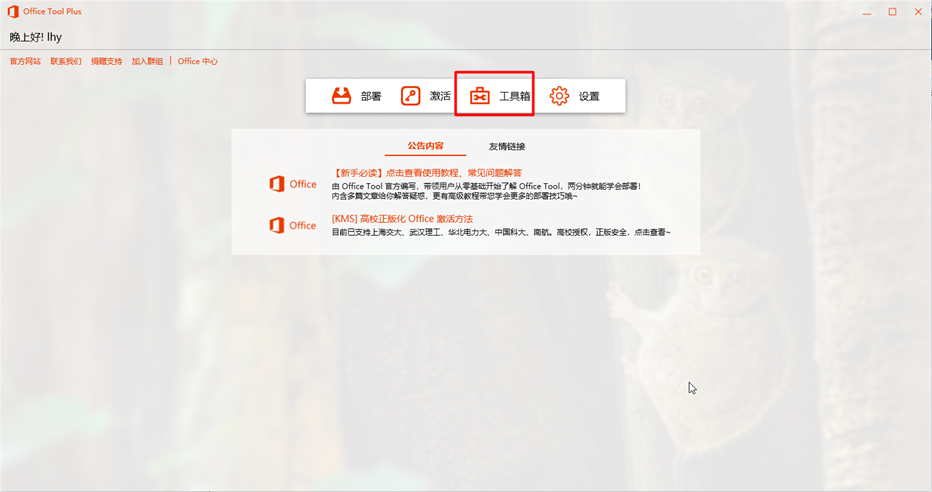Viewport: 932px width, 492px height.
Task: Maximize the Office Tool Plus window
Action: point(892,12)
